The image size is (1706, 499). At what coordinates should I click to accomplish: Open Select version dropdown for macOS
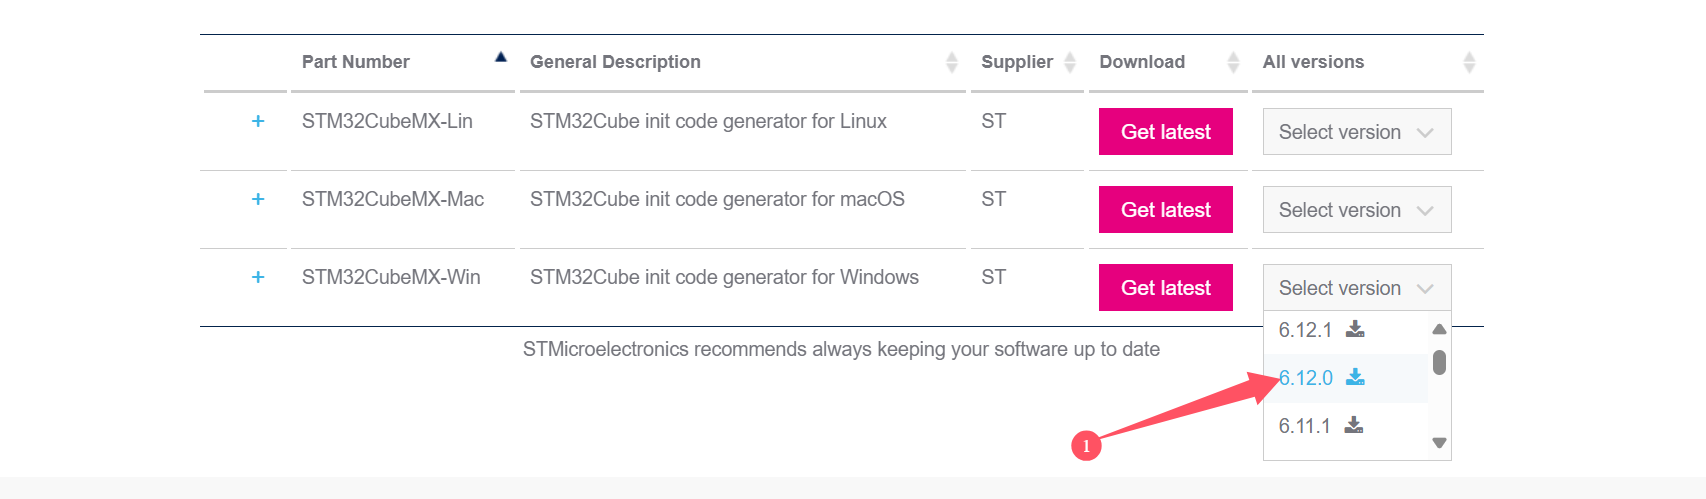[1356, 210]
